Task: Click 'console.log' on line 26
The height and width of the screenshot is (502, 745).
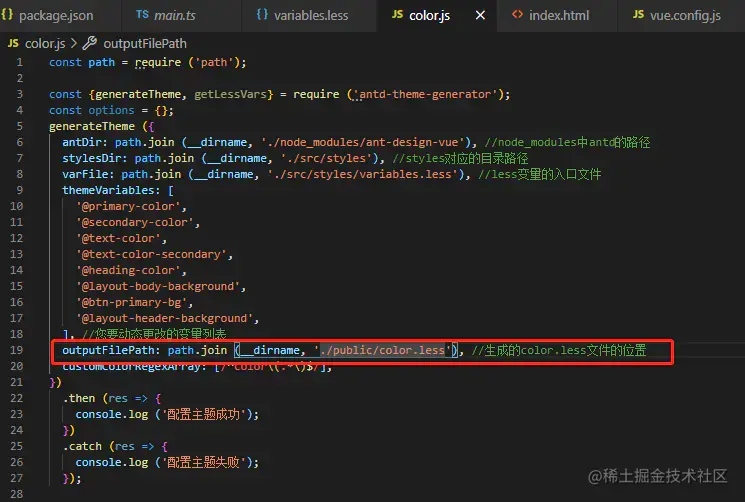Action: 112,462
